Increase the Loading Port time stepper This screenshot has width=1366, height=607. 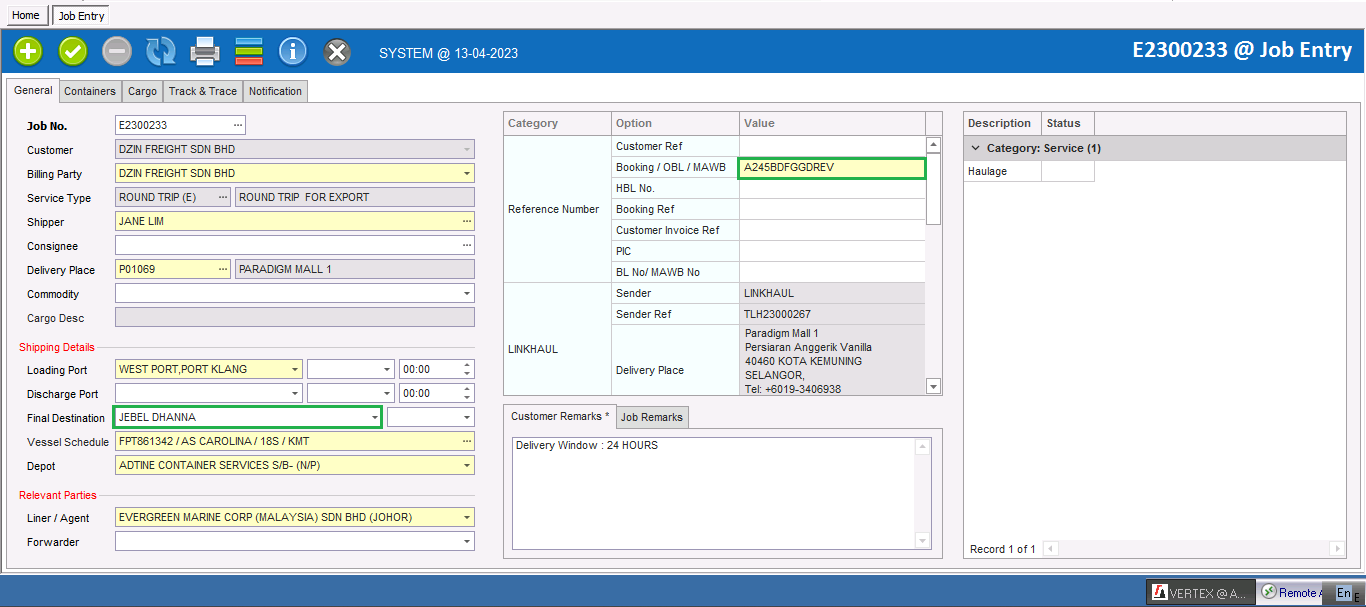pyautogui.click(x=467, y=364)
